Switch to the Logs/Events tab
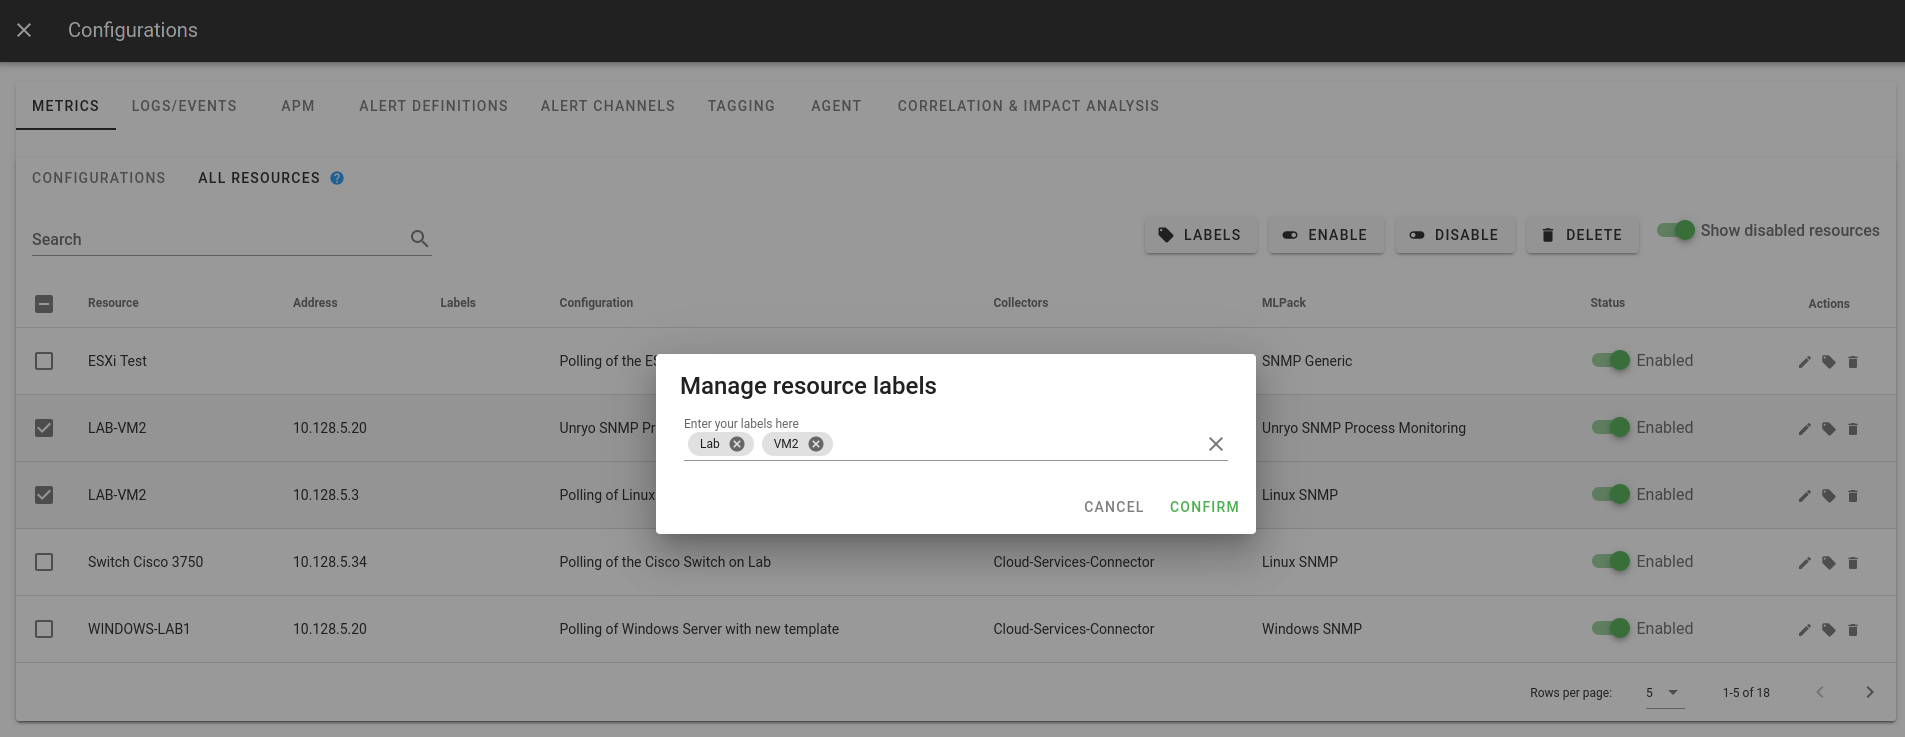1905x737 pixels. click(x=184, y=106)
